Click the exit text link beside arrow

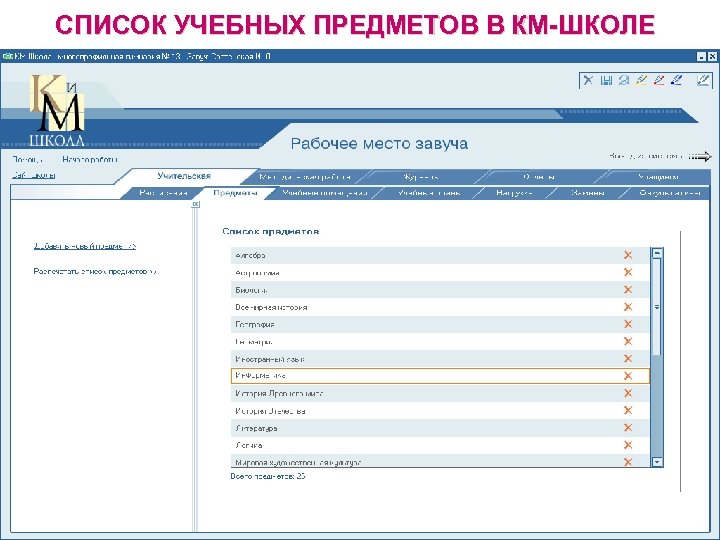pos(647,156)
